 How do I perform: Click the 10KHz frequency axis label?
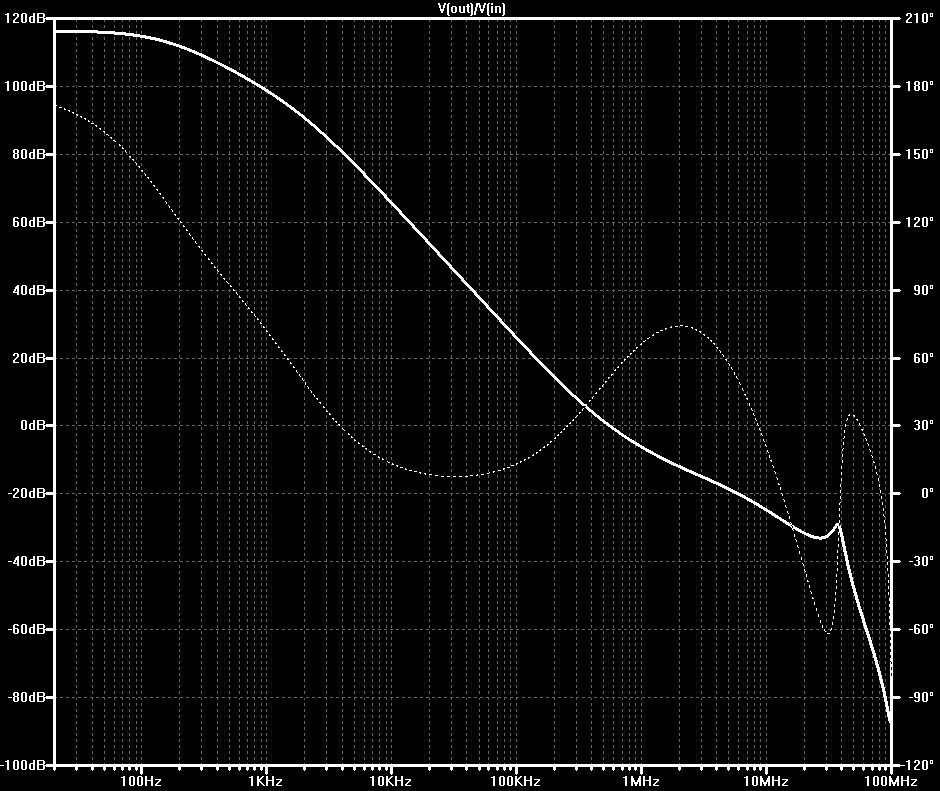tap(390, 781)
